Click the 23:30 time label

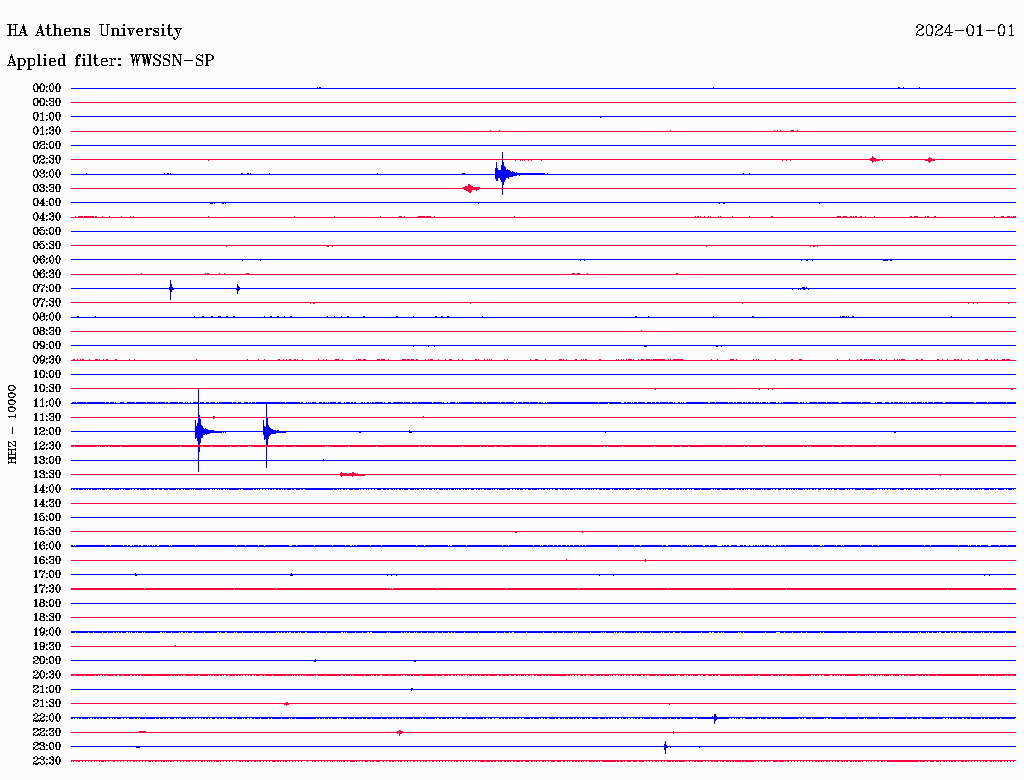coord(47,761)
